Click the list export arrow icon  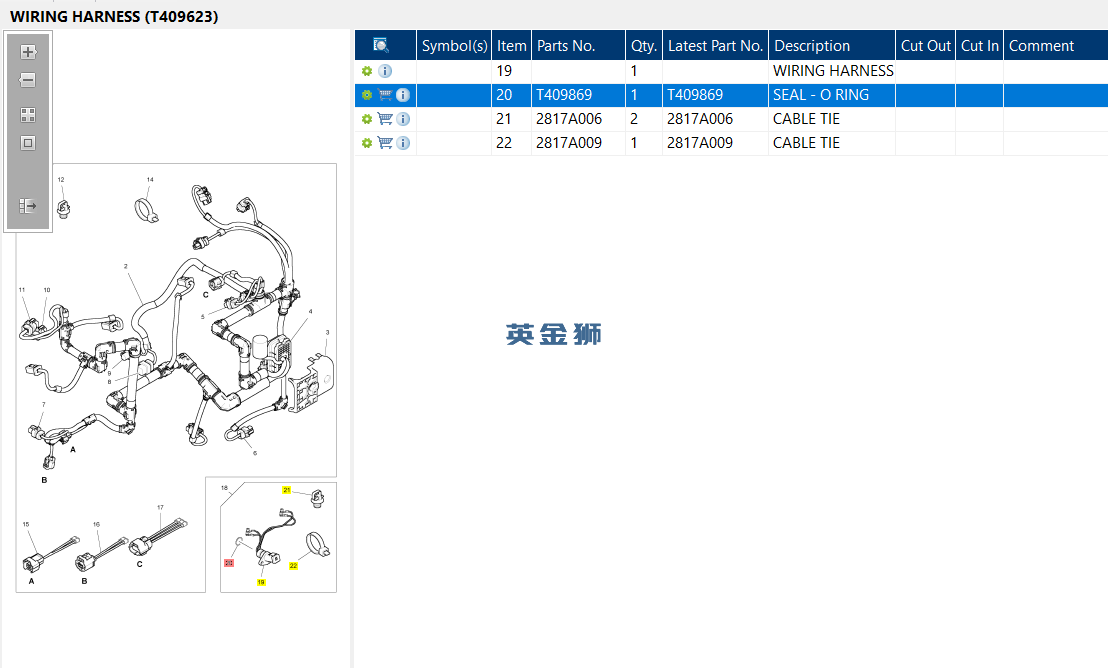pos(28,206)
